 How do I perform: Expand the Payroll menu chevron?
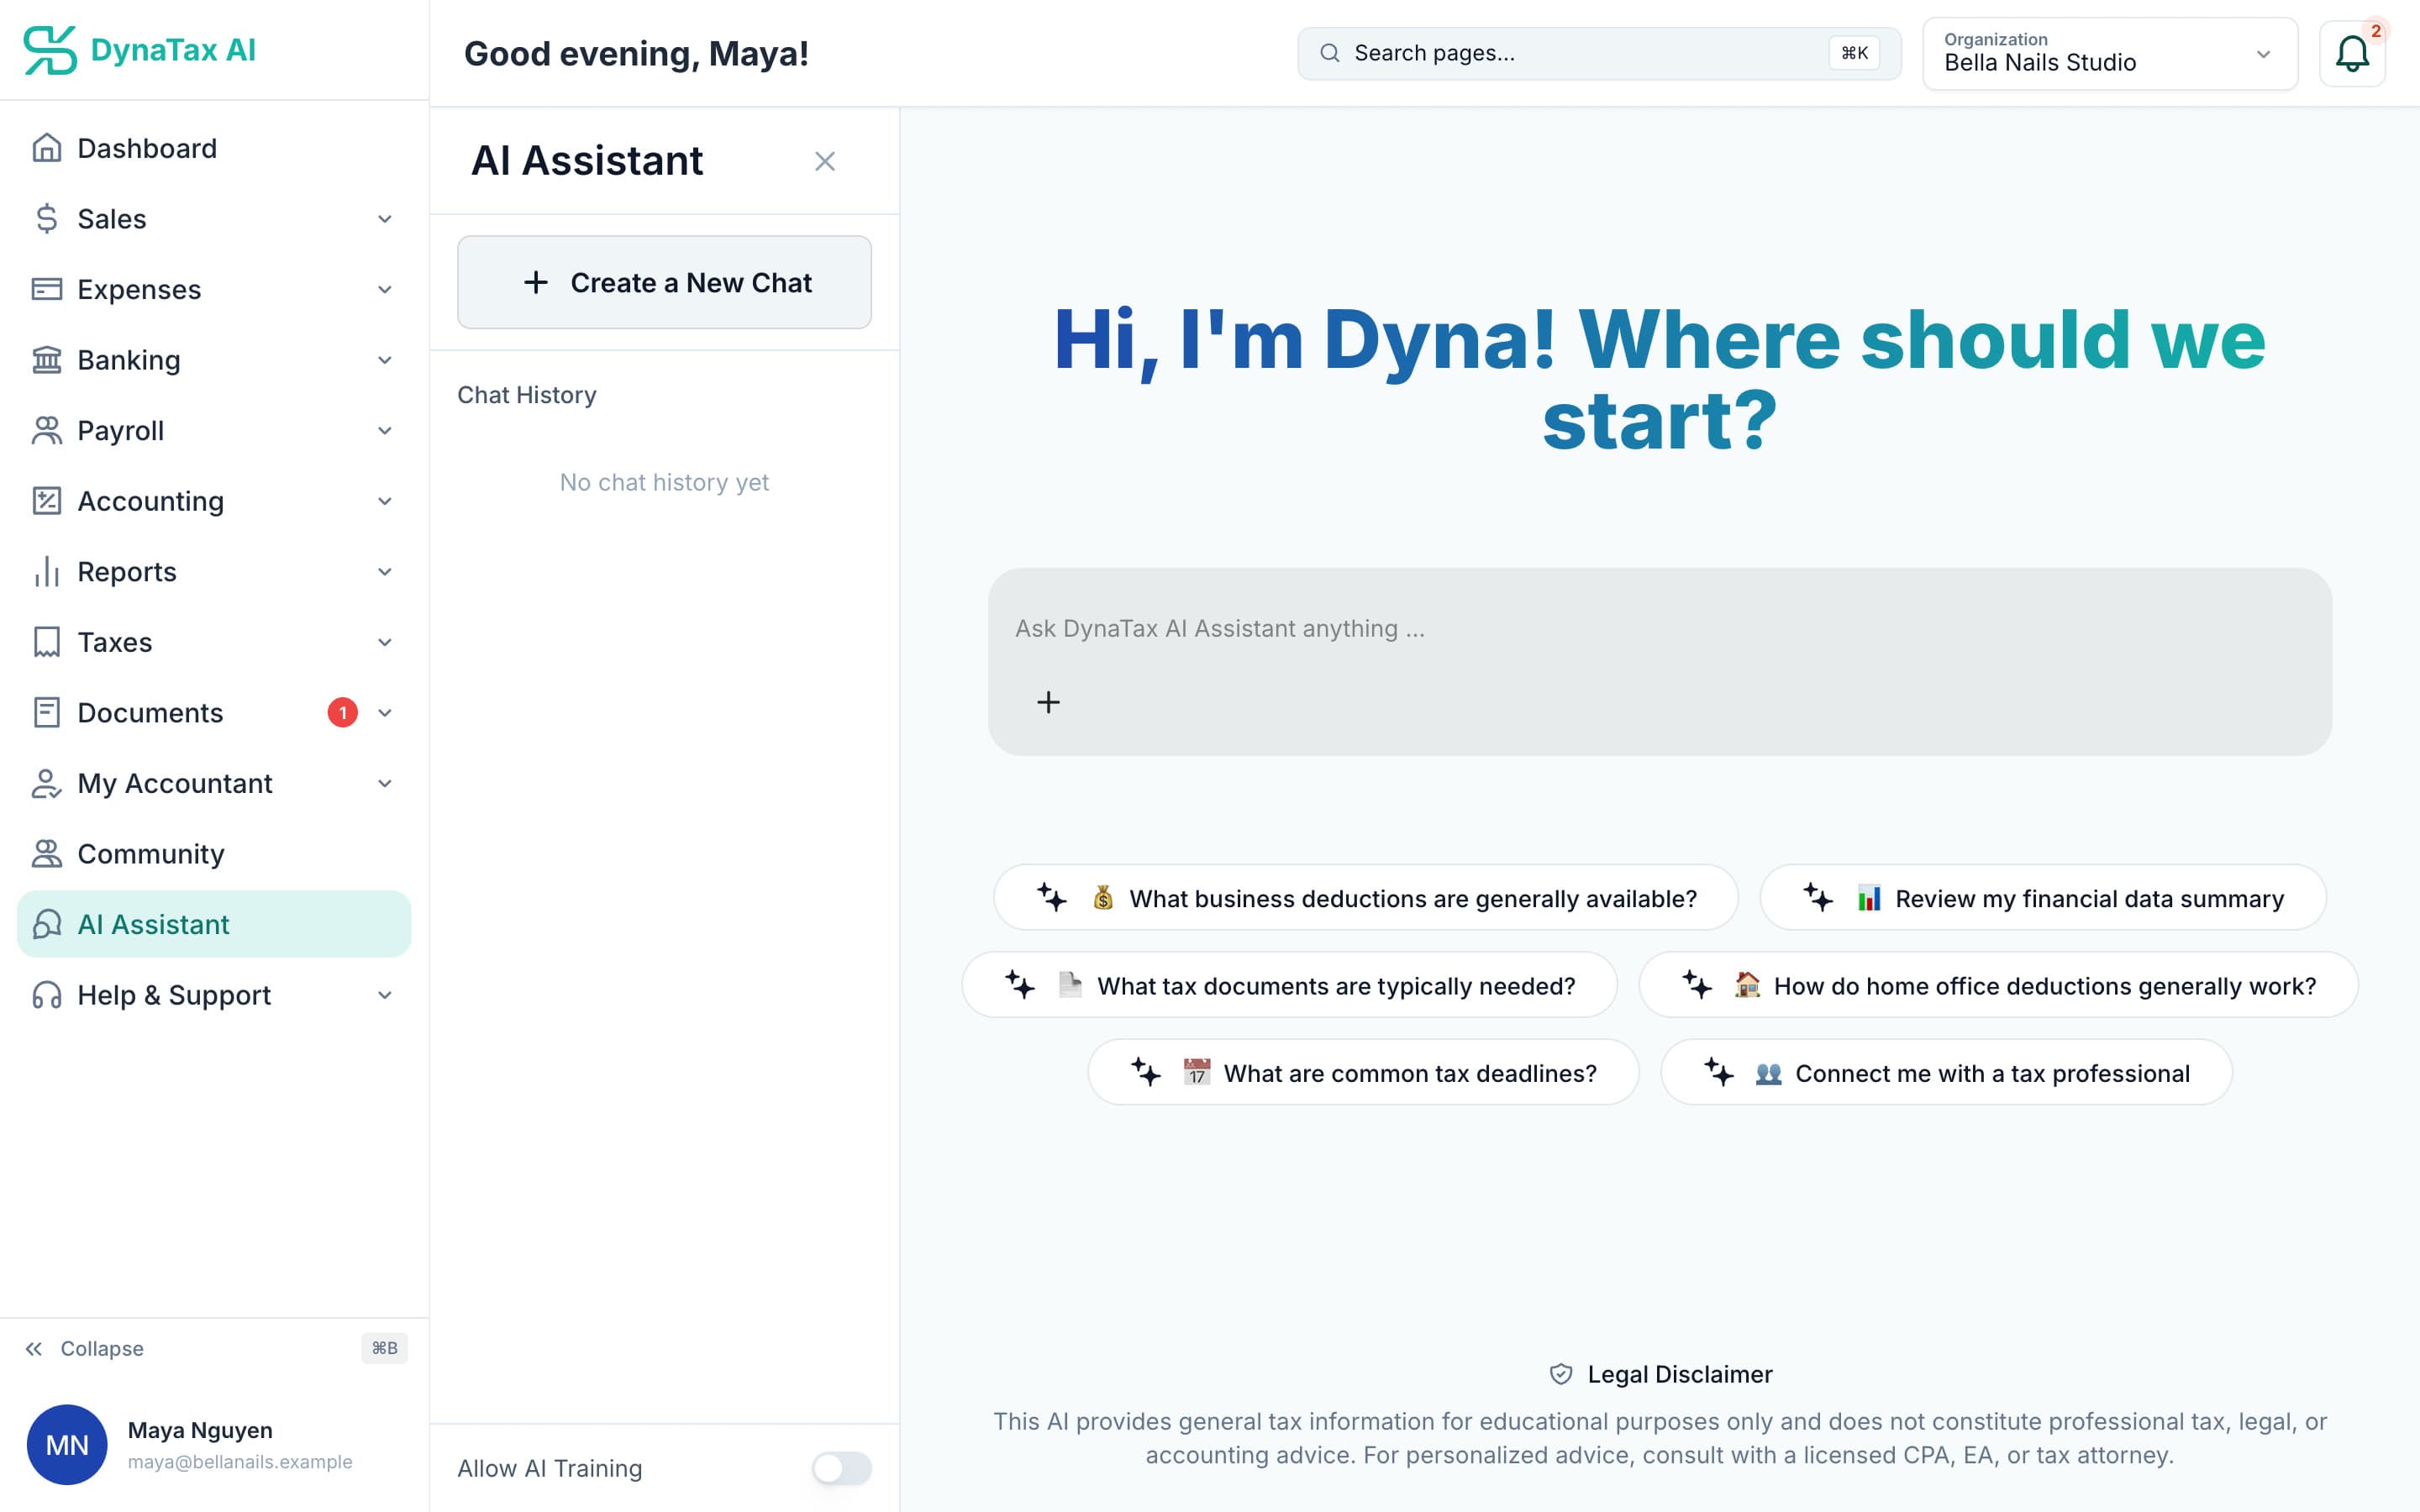(x=385, y=431)
